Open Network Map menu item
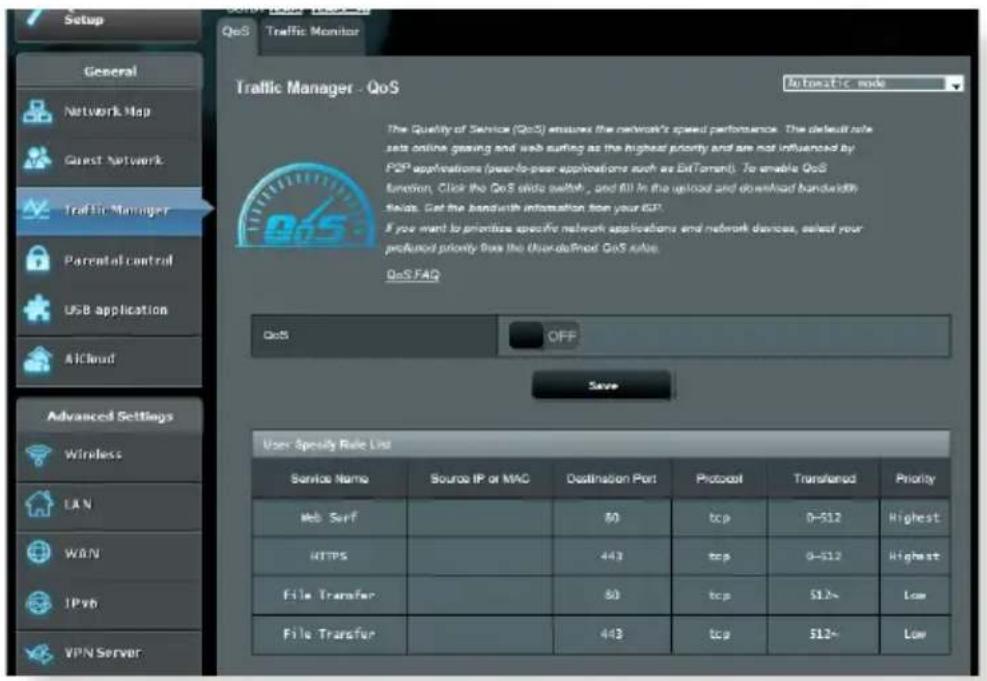The width and height of the screenshot is (987, 681). [x=110, y=112]
